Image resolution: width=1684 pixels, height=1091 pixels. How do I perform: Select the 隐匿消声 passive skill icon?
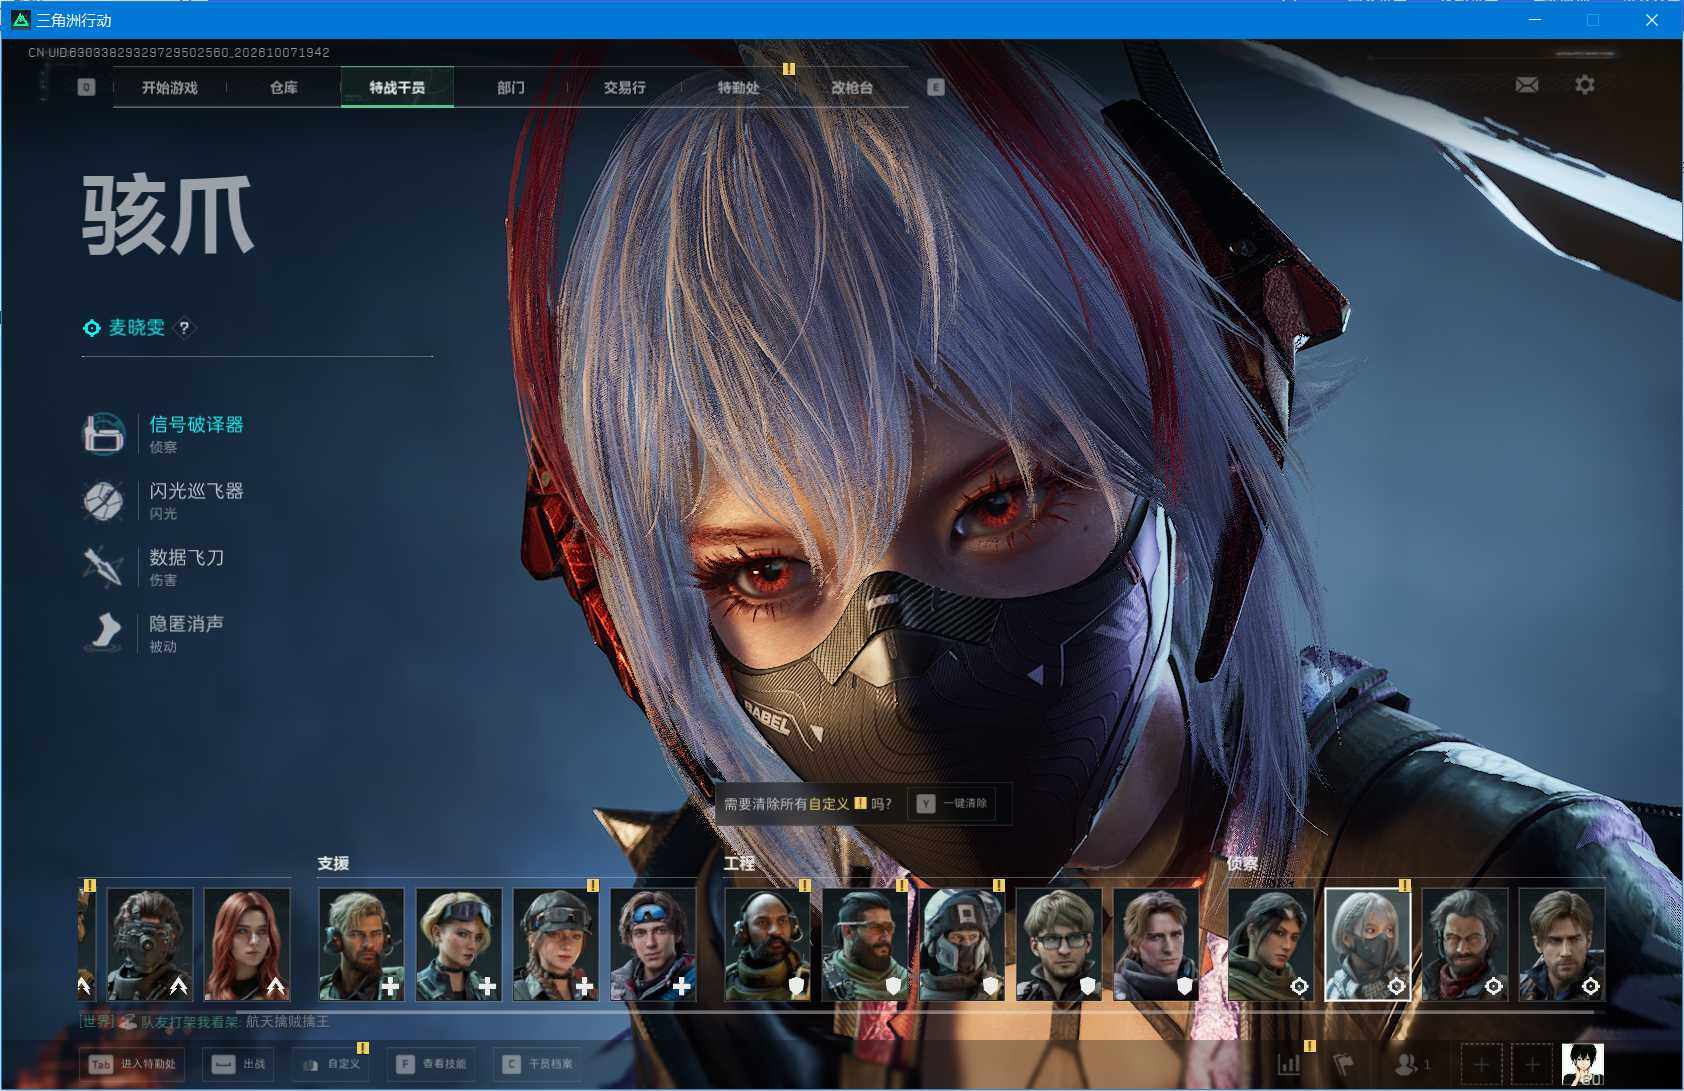click(x=103, y=632)
